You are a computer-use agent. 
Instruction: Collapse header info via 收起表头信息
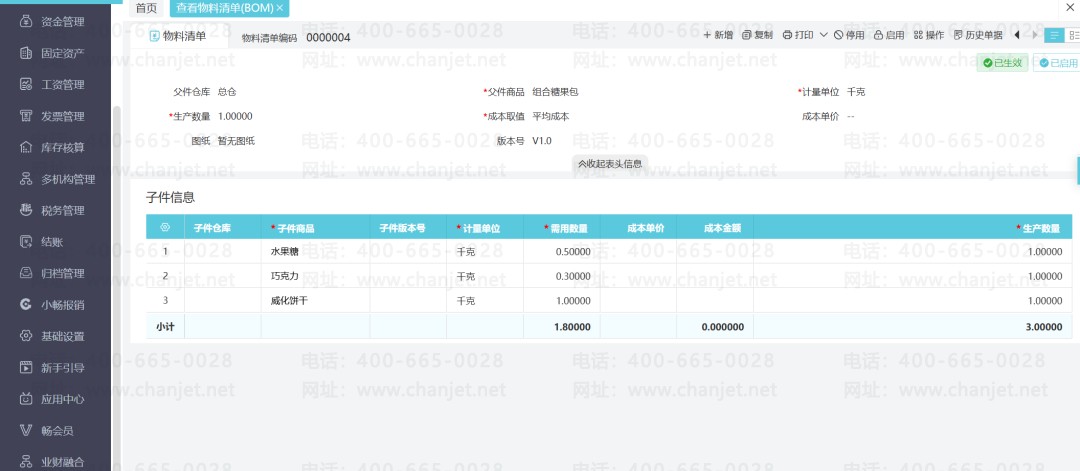pos(610,164)
